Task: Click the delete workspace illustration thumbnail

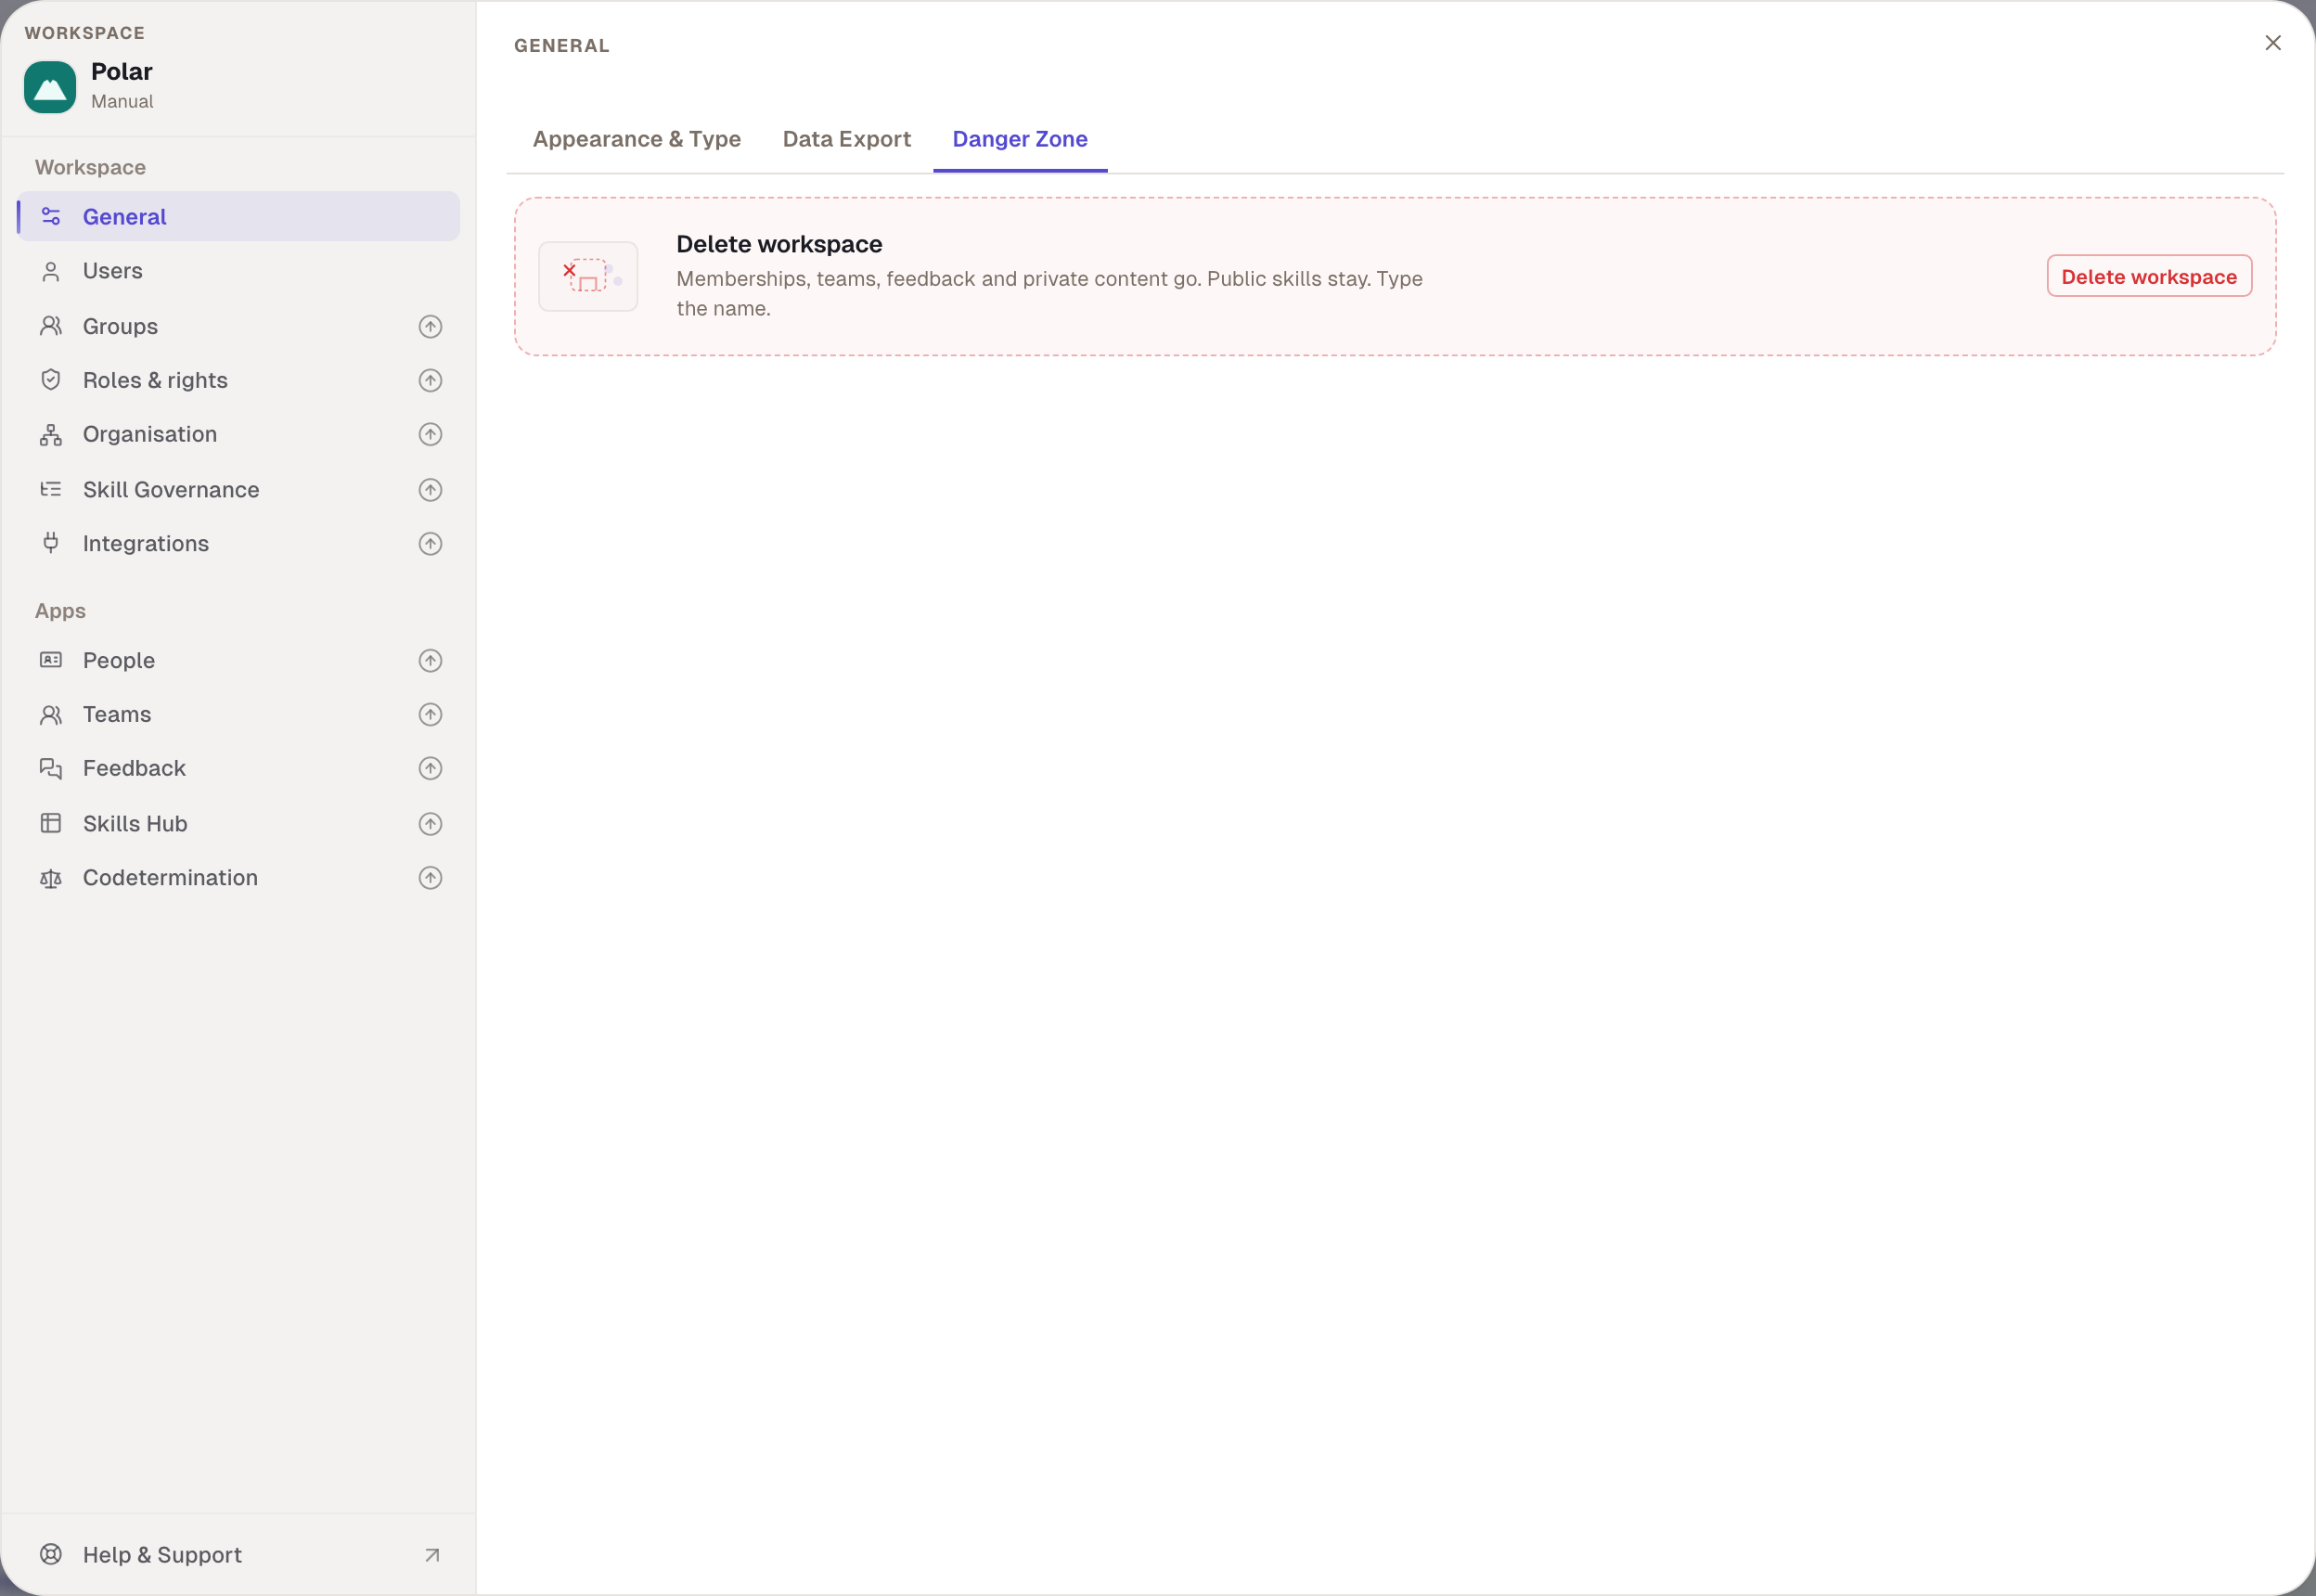Action: [x=588, y=276]
